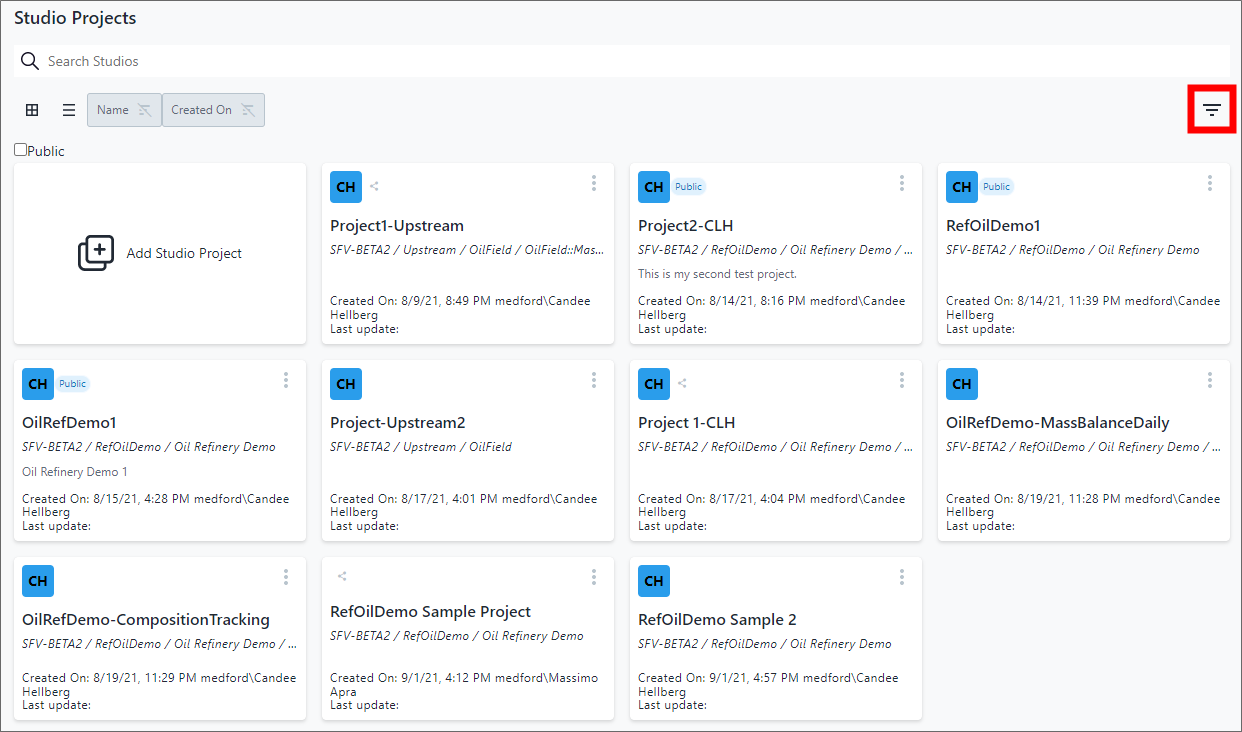
Task: Open options menu for OilRefDemo1 card
Action: click(x=285, y=380)
